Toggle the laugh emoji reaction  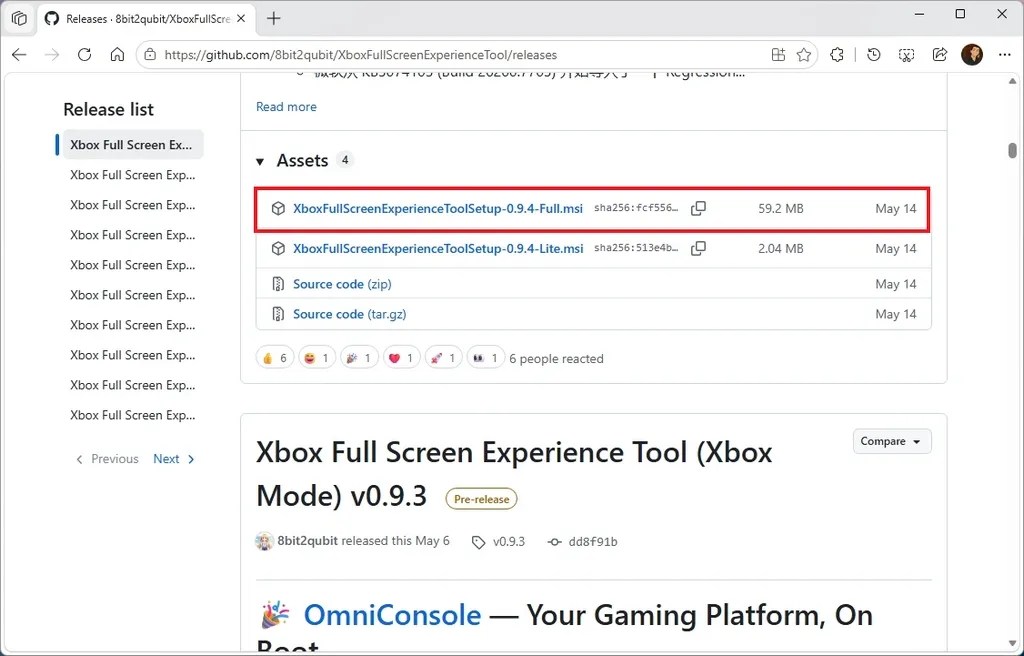click(x=317, y=357)
